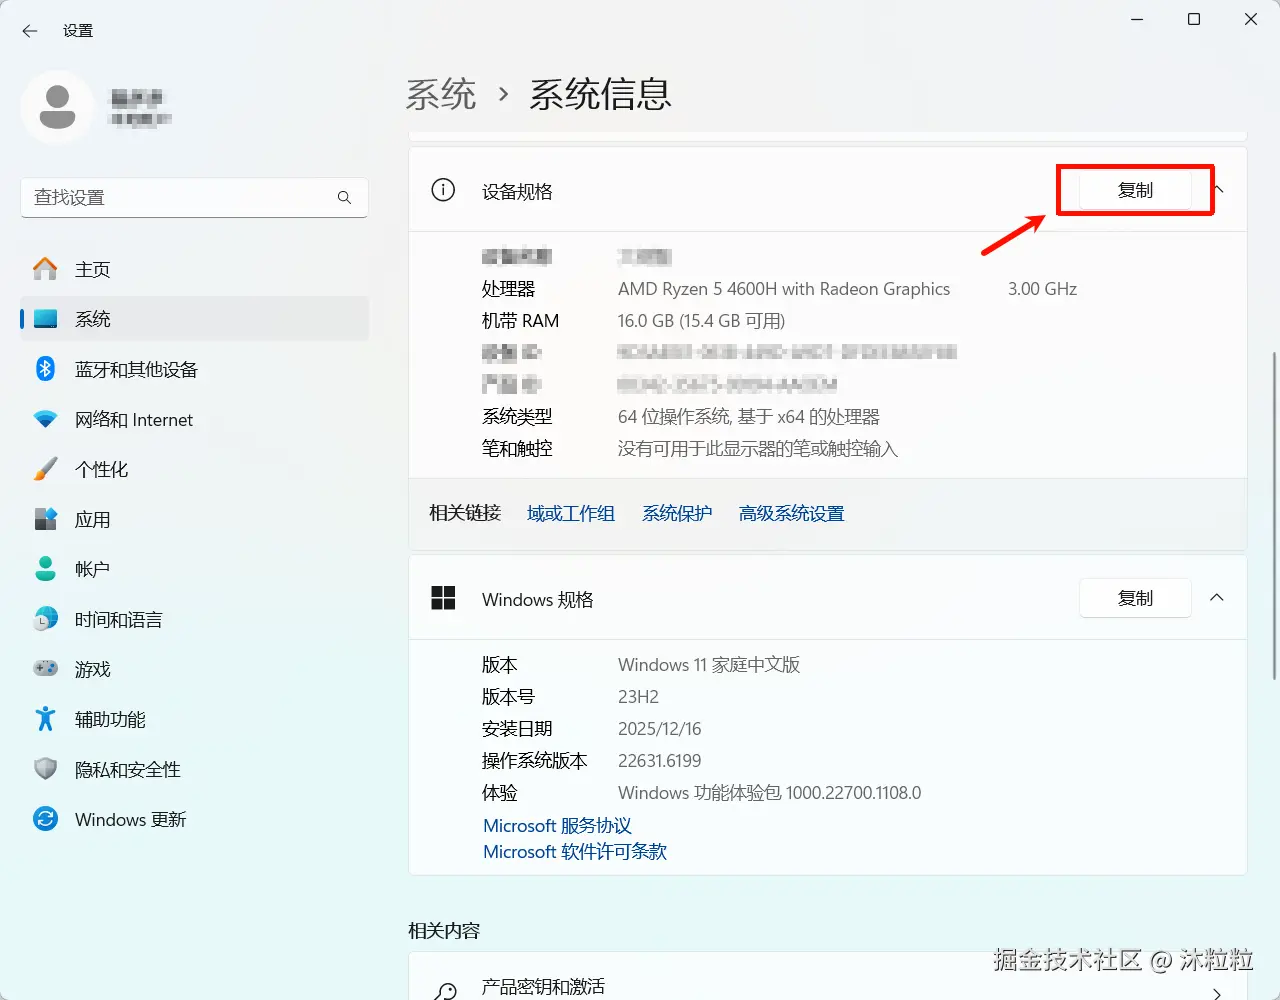Click the Bluetooth icon in sidebar

coord(45,369)
